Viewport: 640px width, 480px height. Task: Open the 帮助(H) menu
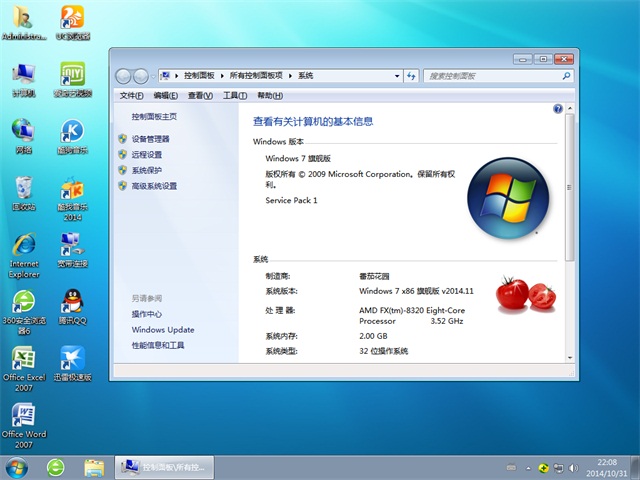(270, 96)
